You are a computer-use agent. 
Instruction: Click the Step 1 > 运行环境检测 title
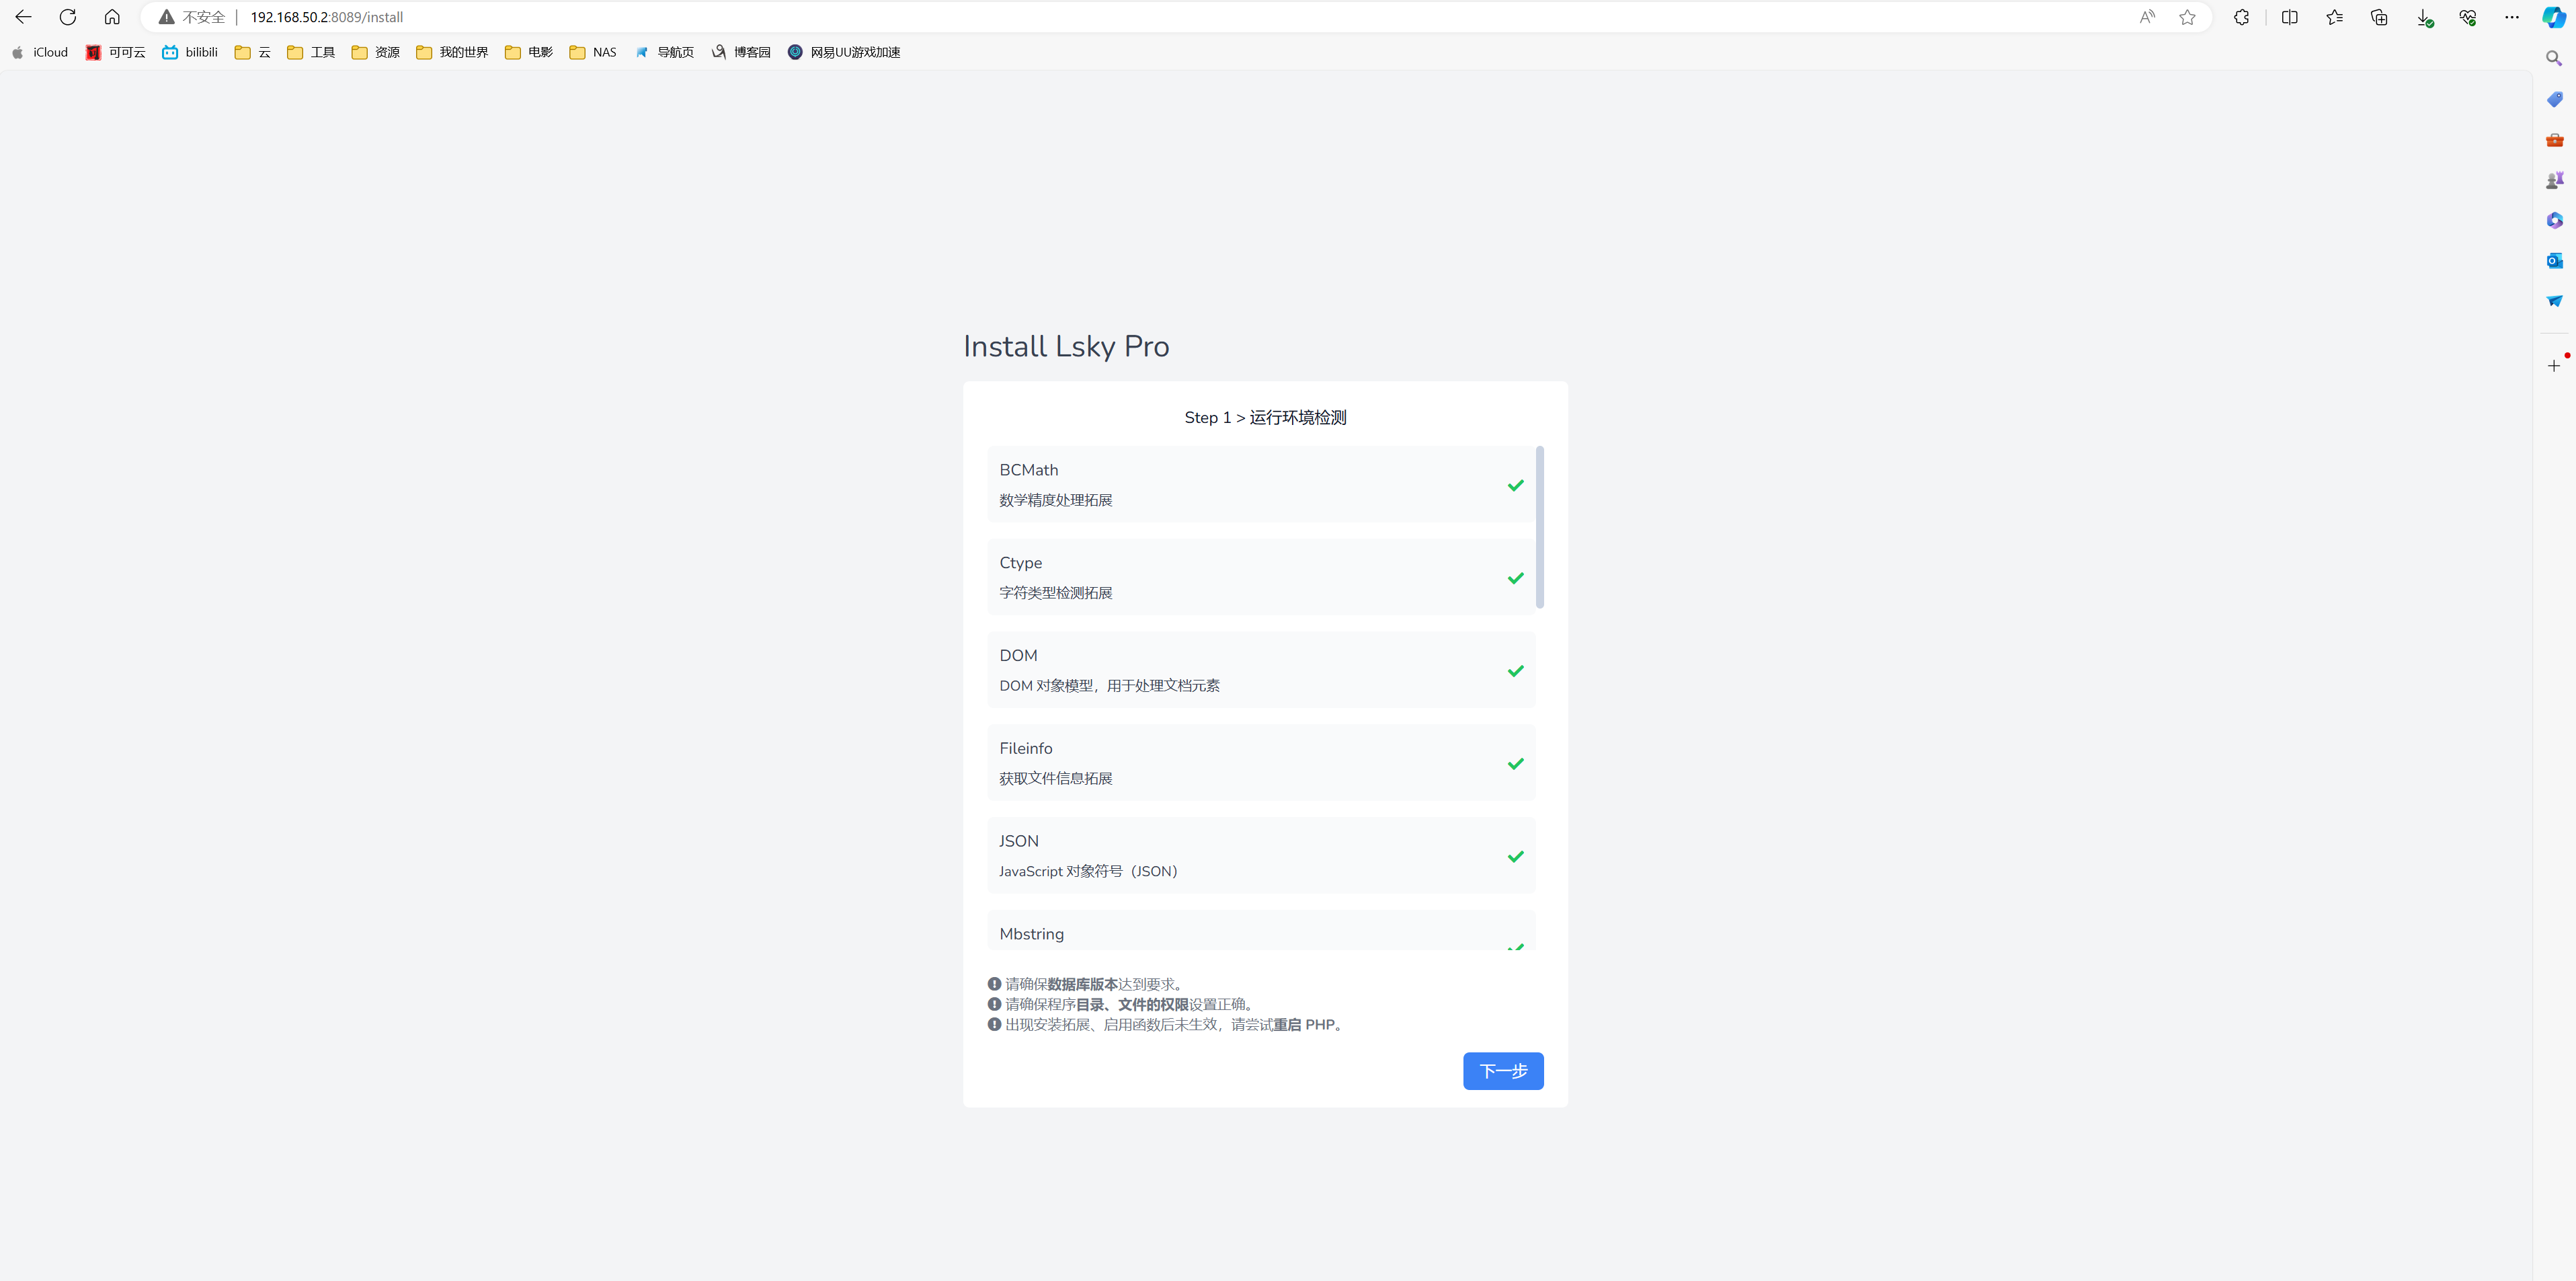[1265, 418]
